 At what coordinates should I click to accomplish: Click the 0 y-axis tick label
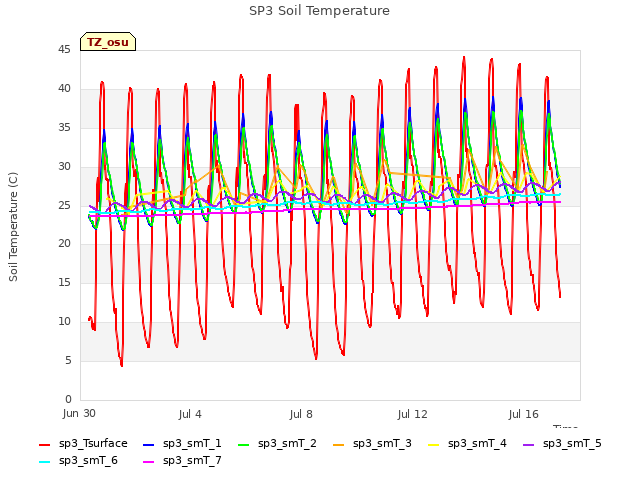click(68, 399)
